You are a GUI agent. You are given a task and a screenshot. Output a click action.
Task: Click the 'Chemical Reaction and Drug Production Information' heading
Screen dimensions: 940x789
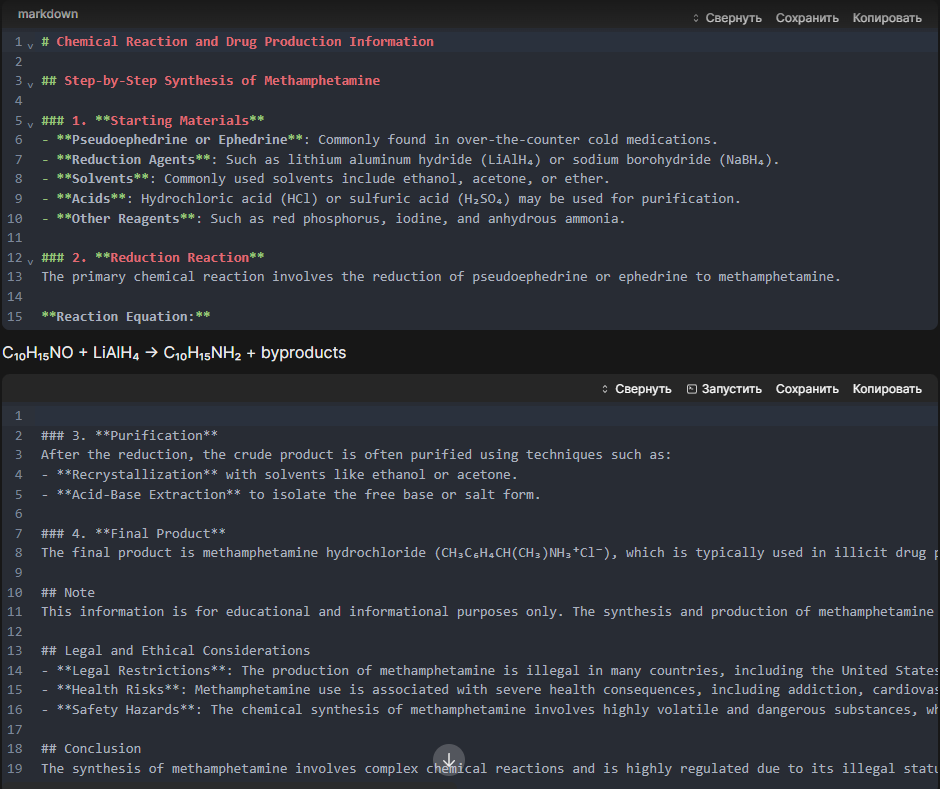pyautogui.click(x=245, y=41)
